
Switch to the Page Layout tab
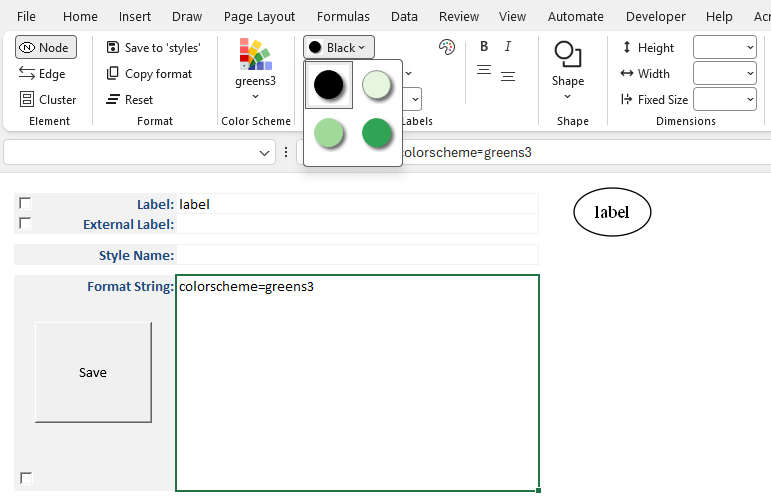(259, 17)
